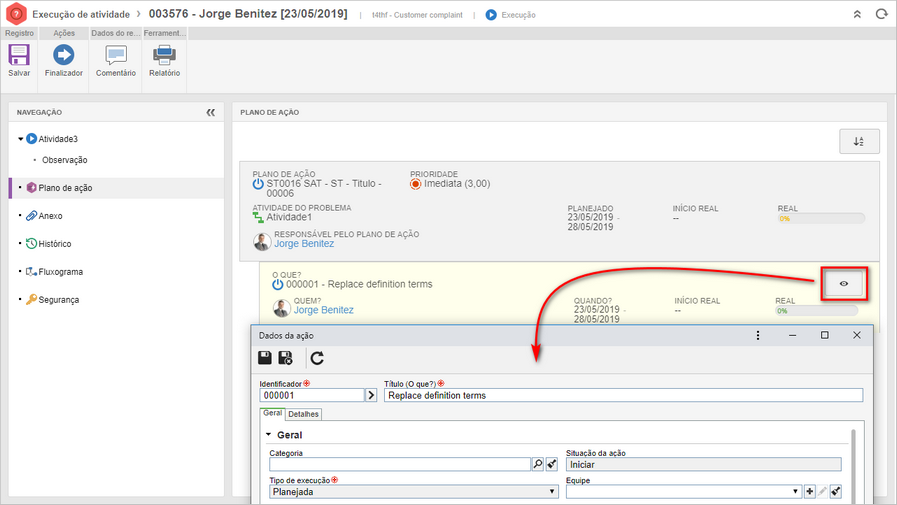
Task: Click the Imediata priority icon
Action: coord(415,184)
